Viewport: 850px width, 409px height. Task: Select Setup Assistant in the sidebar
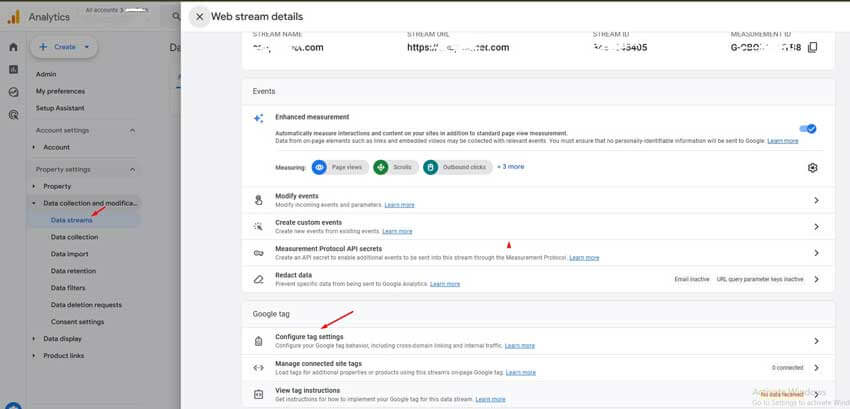click(60, 108)
